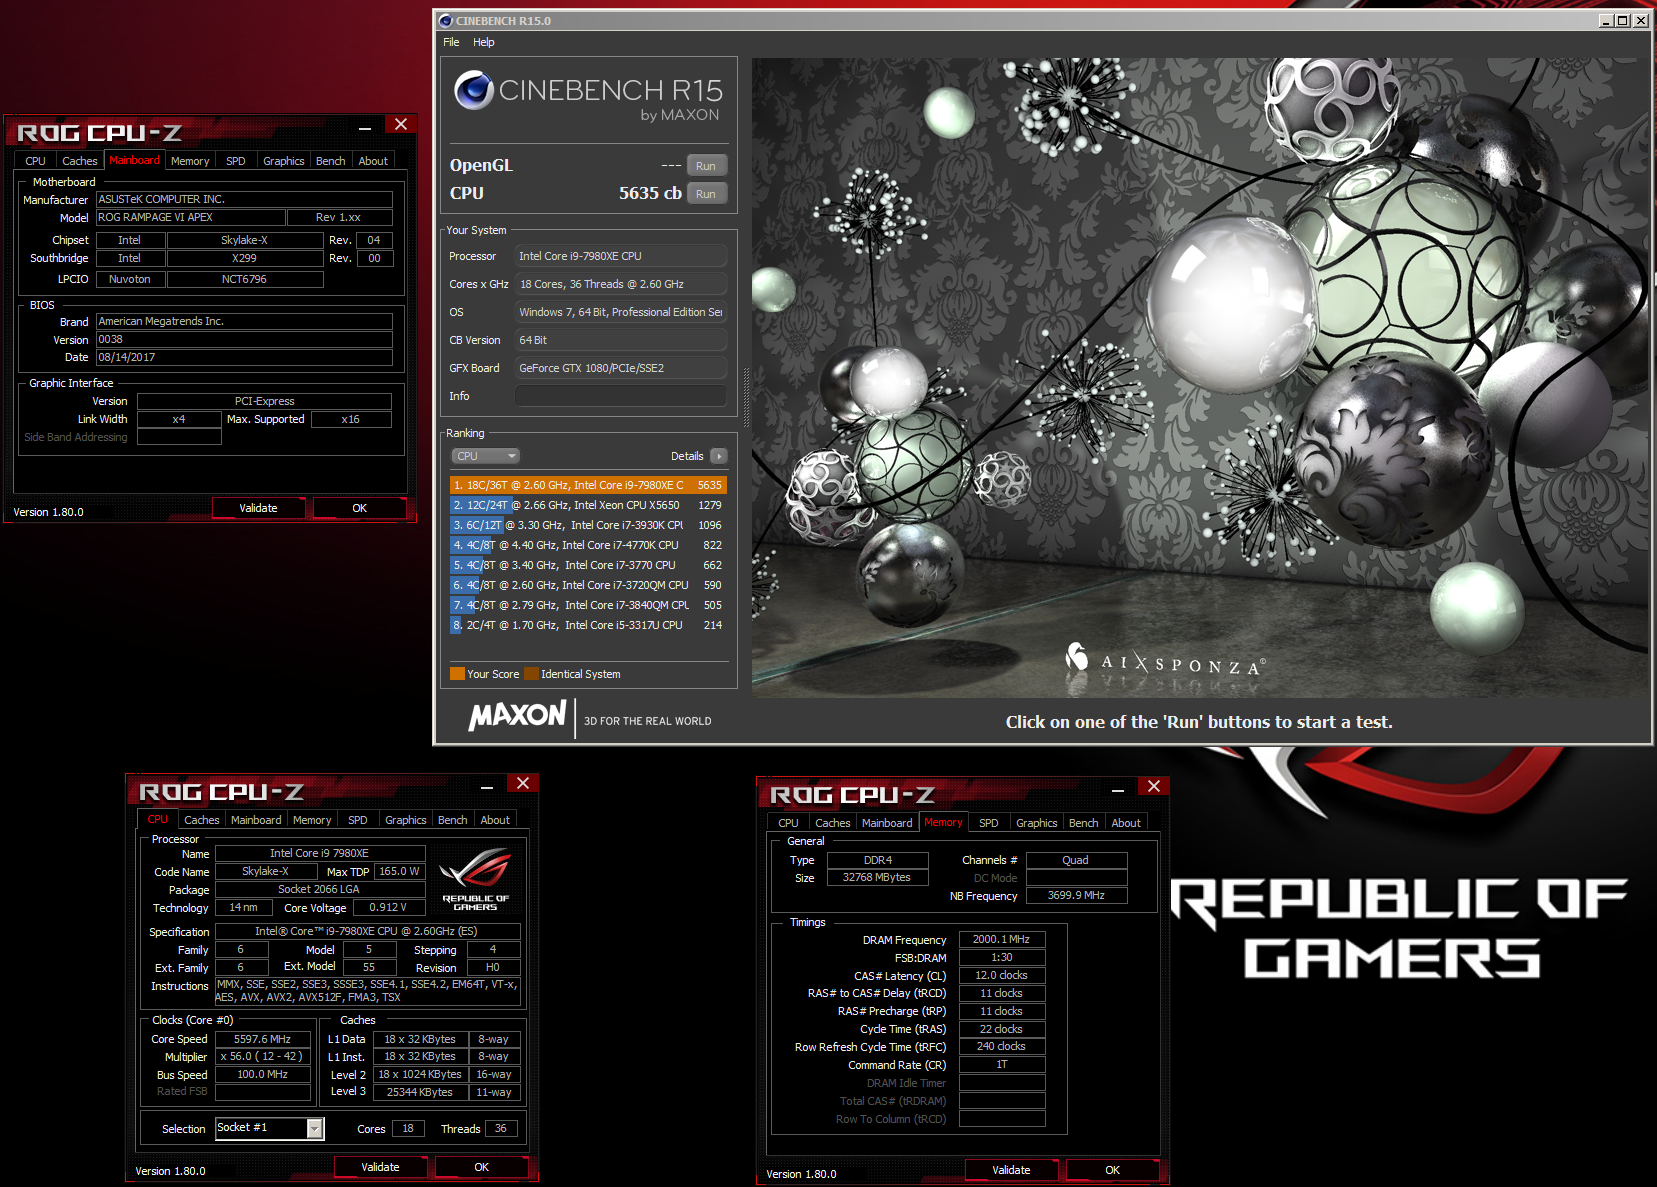Switch to Caches tab in Mainboard CPU-Z window
The width and height of the screenshot is (1657, 1187).
80,161
